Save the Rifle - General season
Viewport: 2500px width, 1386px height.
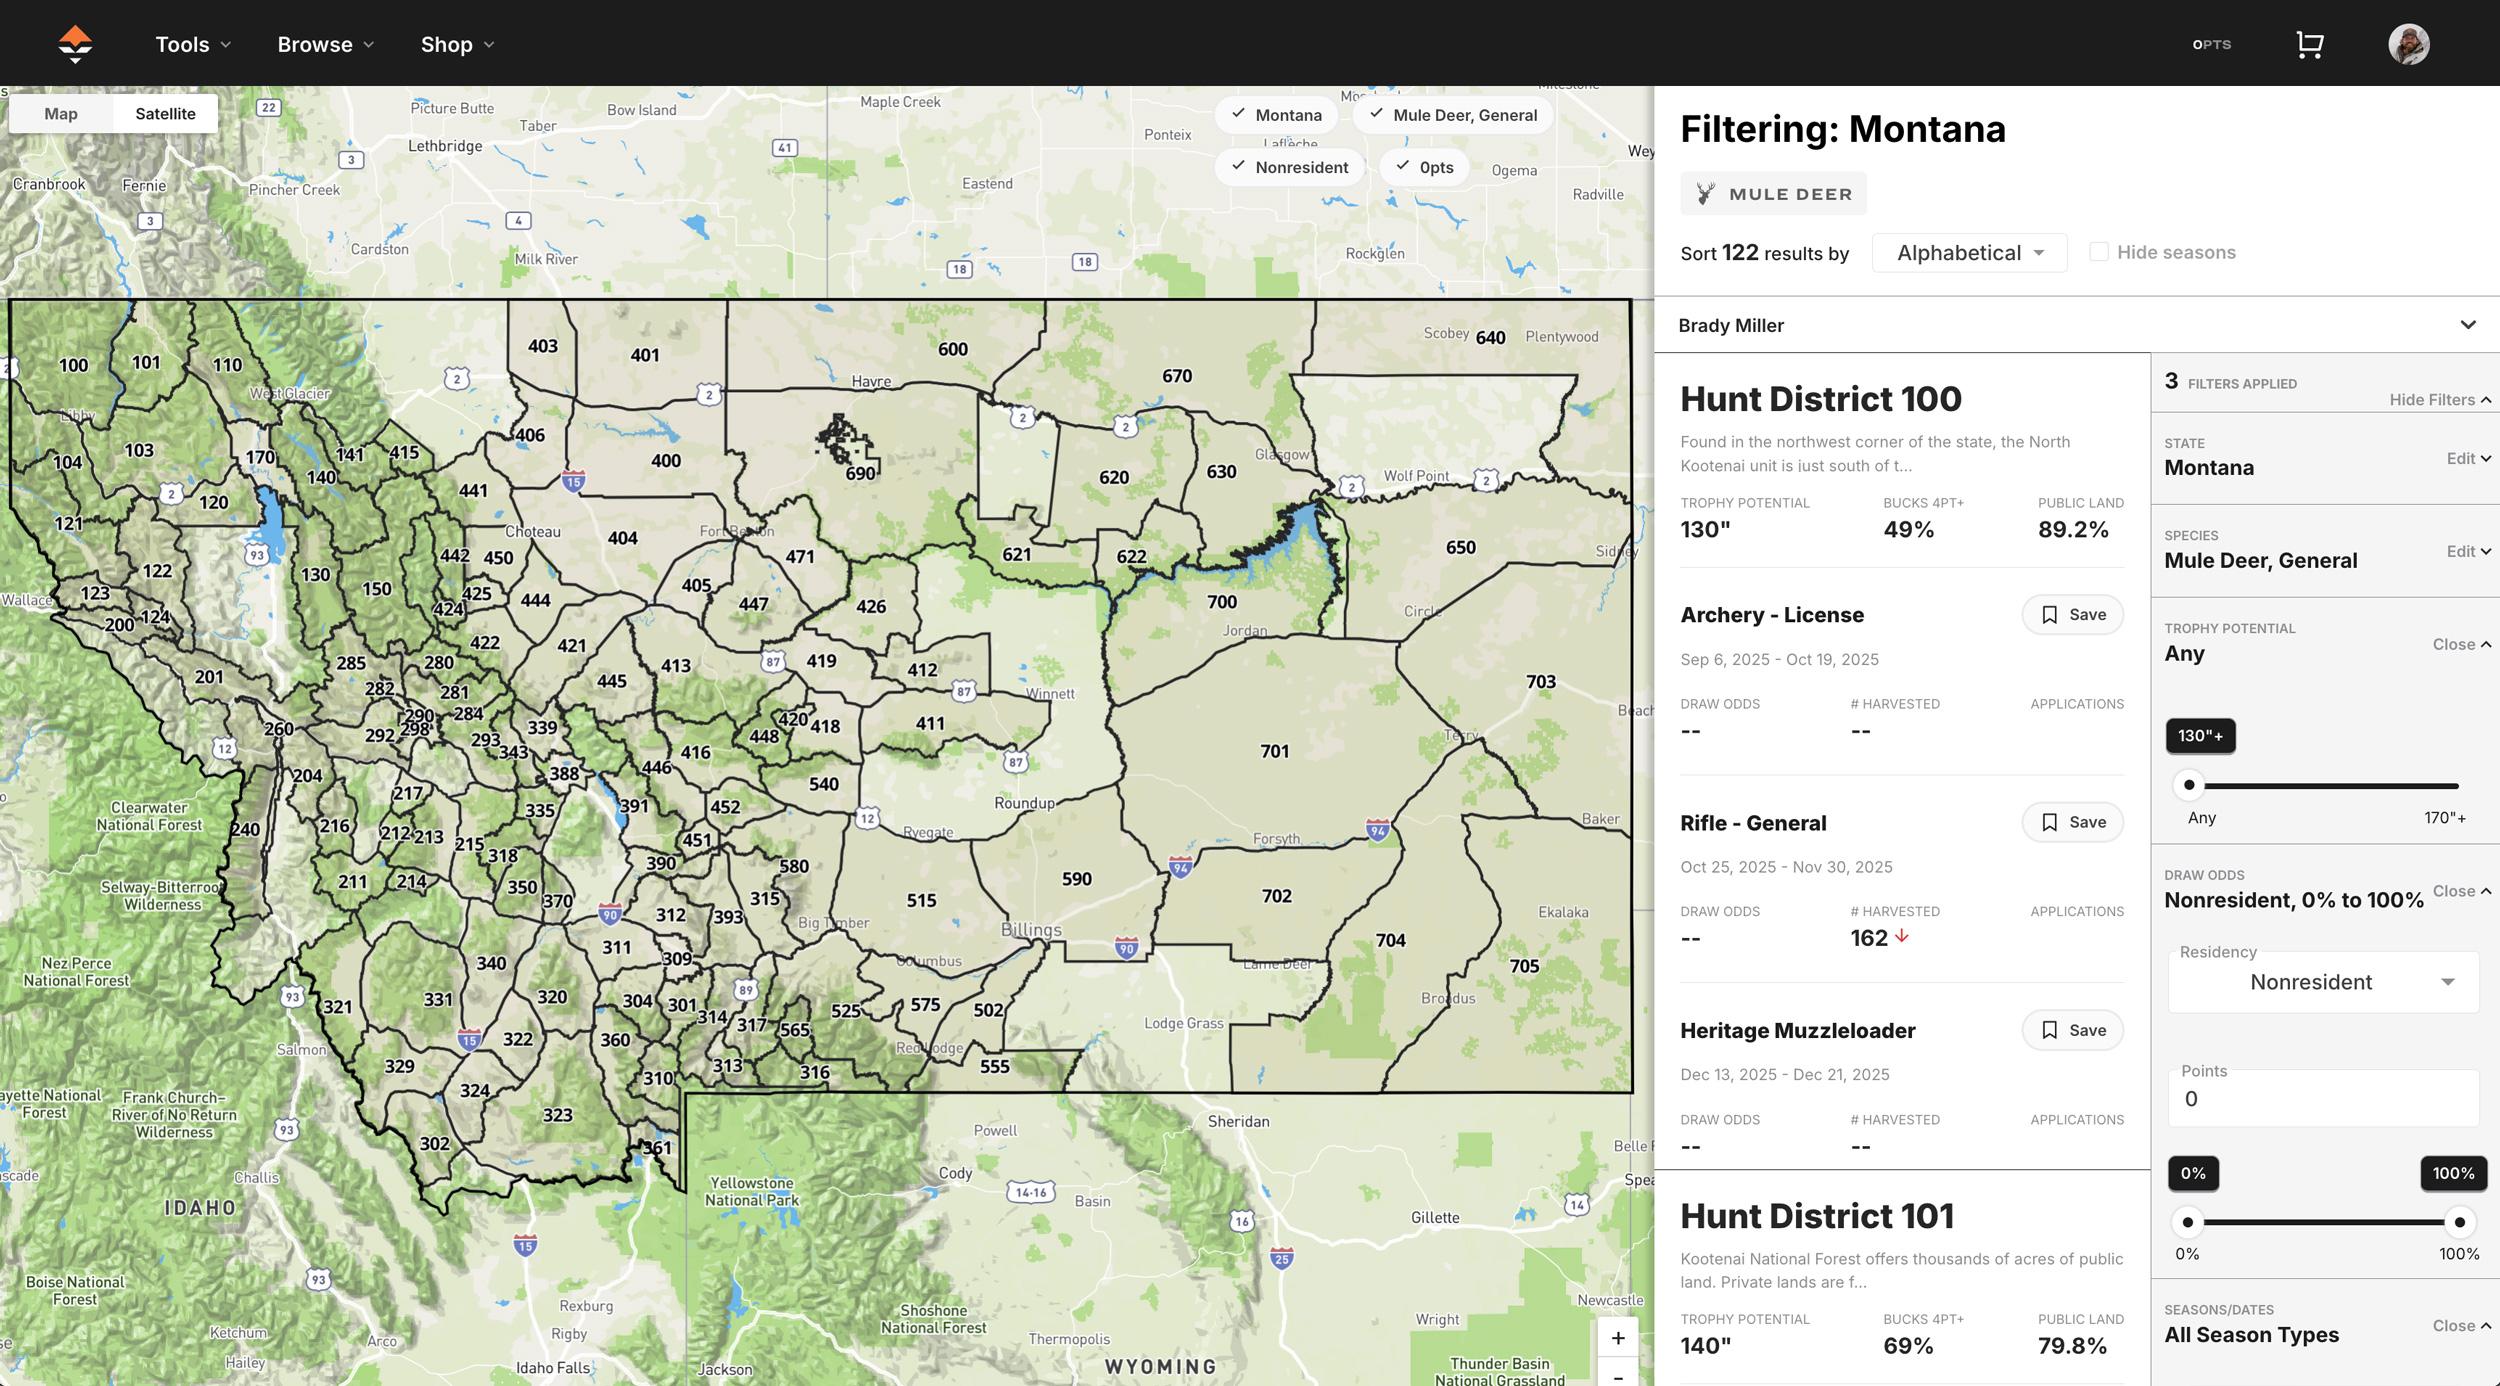coord(2071,821)
